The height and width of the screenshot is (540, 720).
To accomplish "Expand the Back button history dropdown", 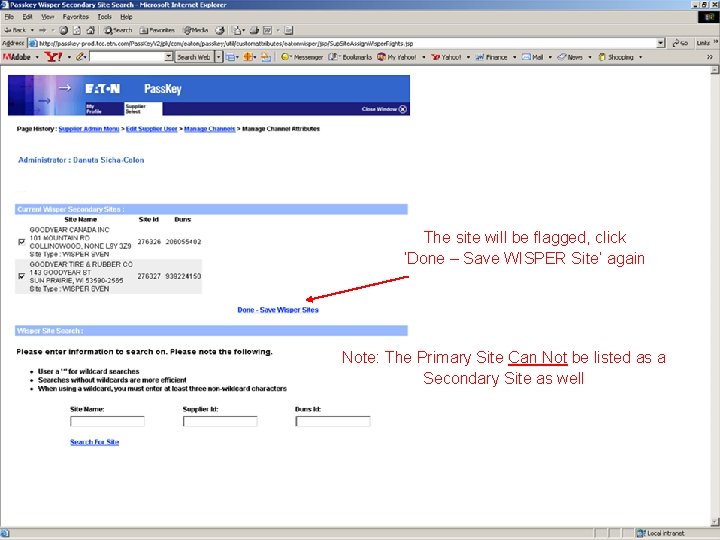I will [32, 30].
